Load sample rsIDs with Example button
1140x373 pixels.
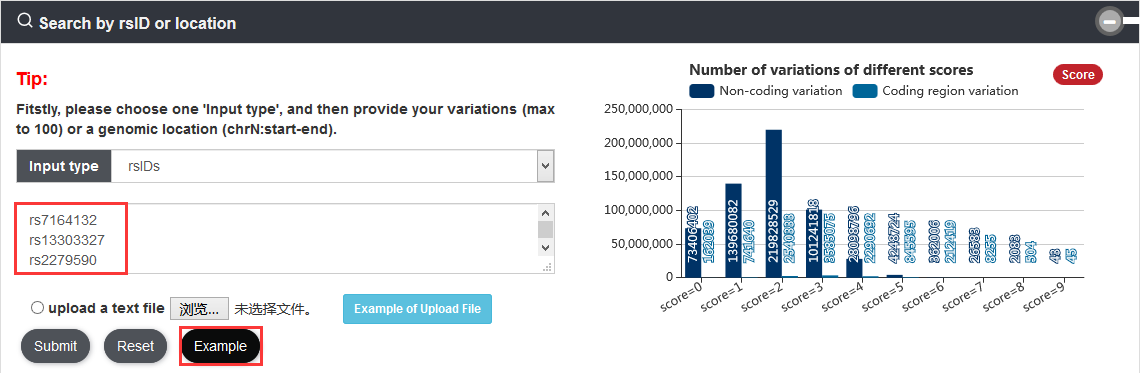(220, 346)
